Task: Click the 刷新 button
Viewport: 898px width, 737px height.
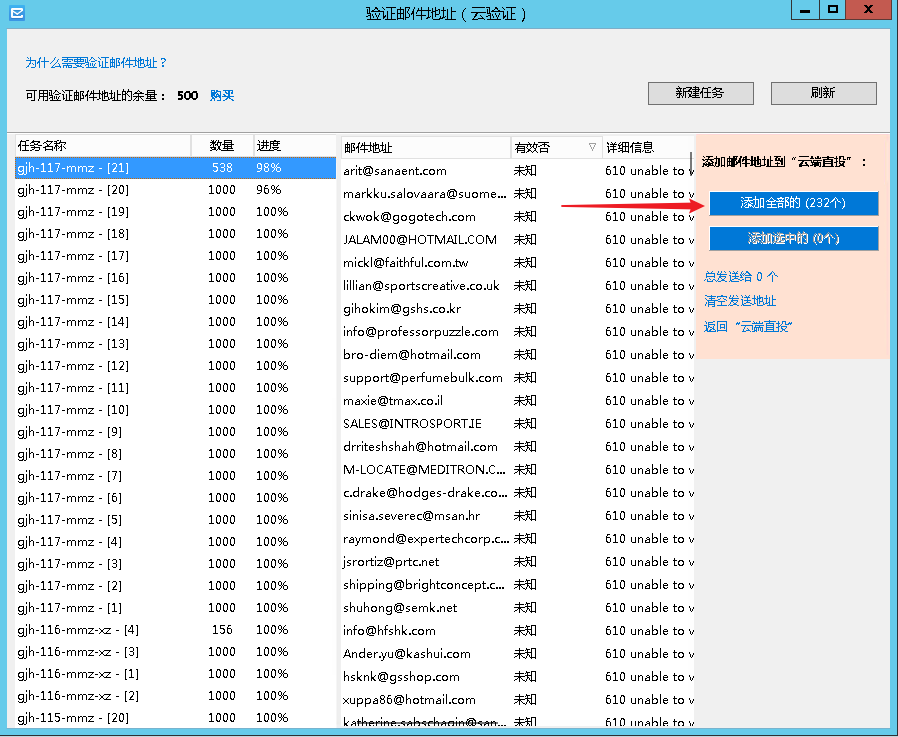Action: coord(824,93)
